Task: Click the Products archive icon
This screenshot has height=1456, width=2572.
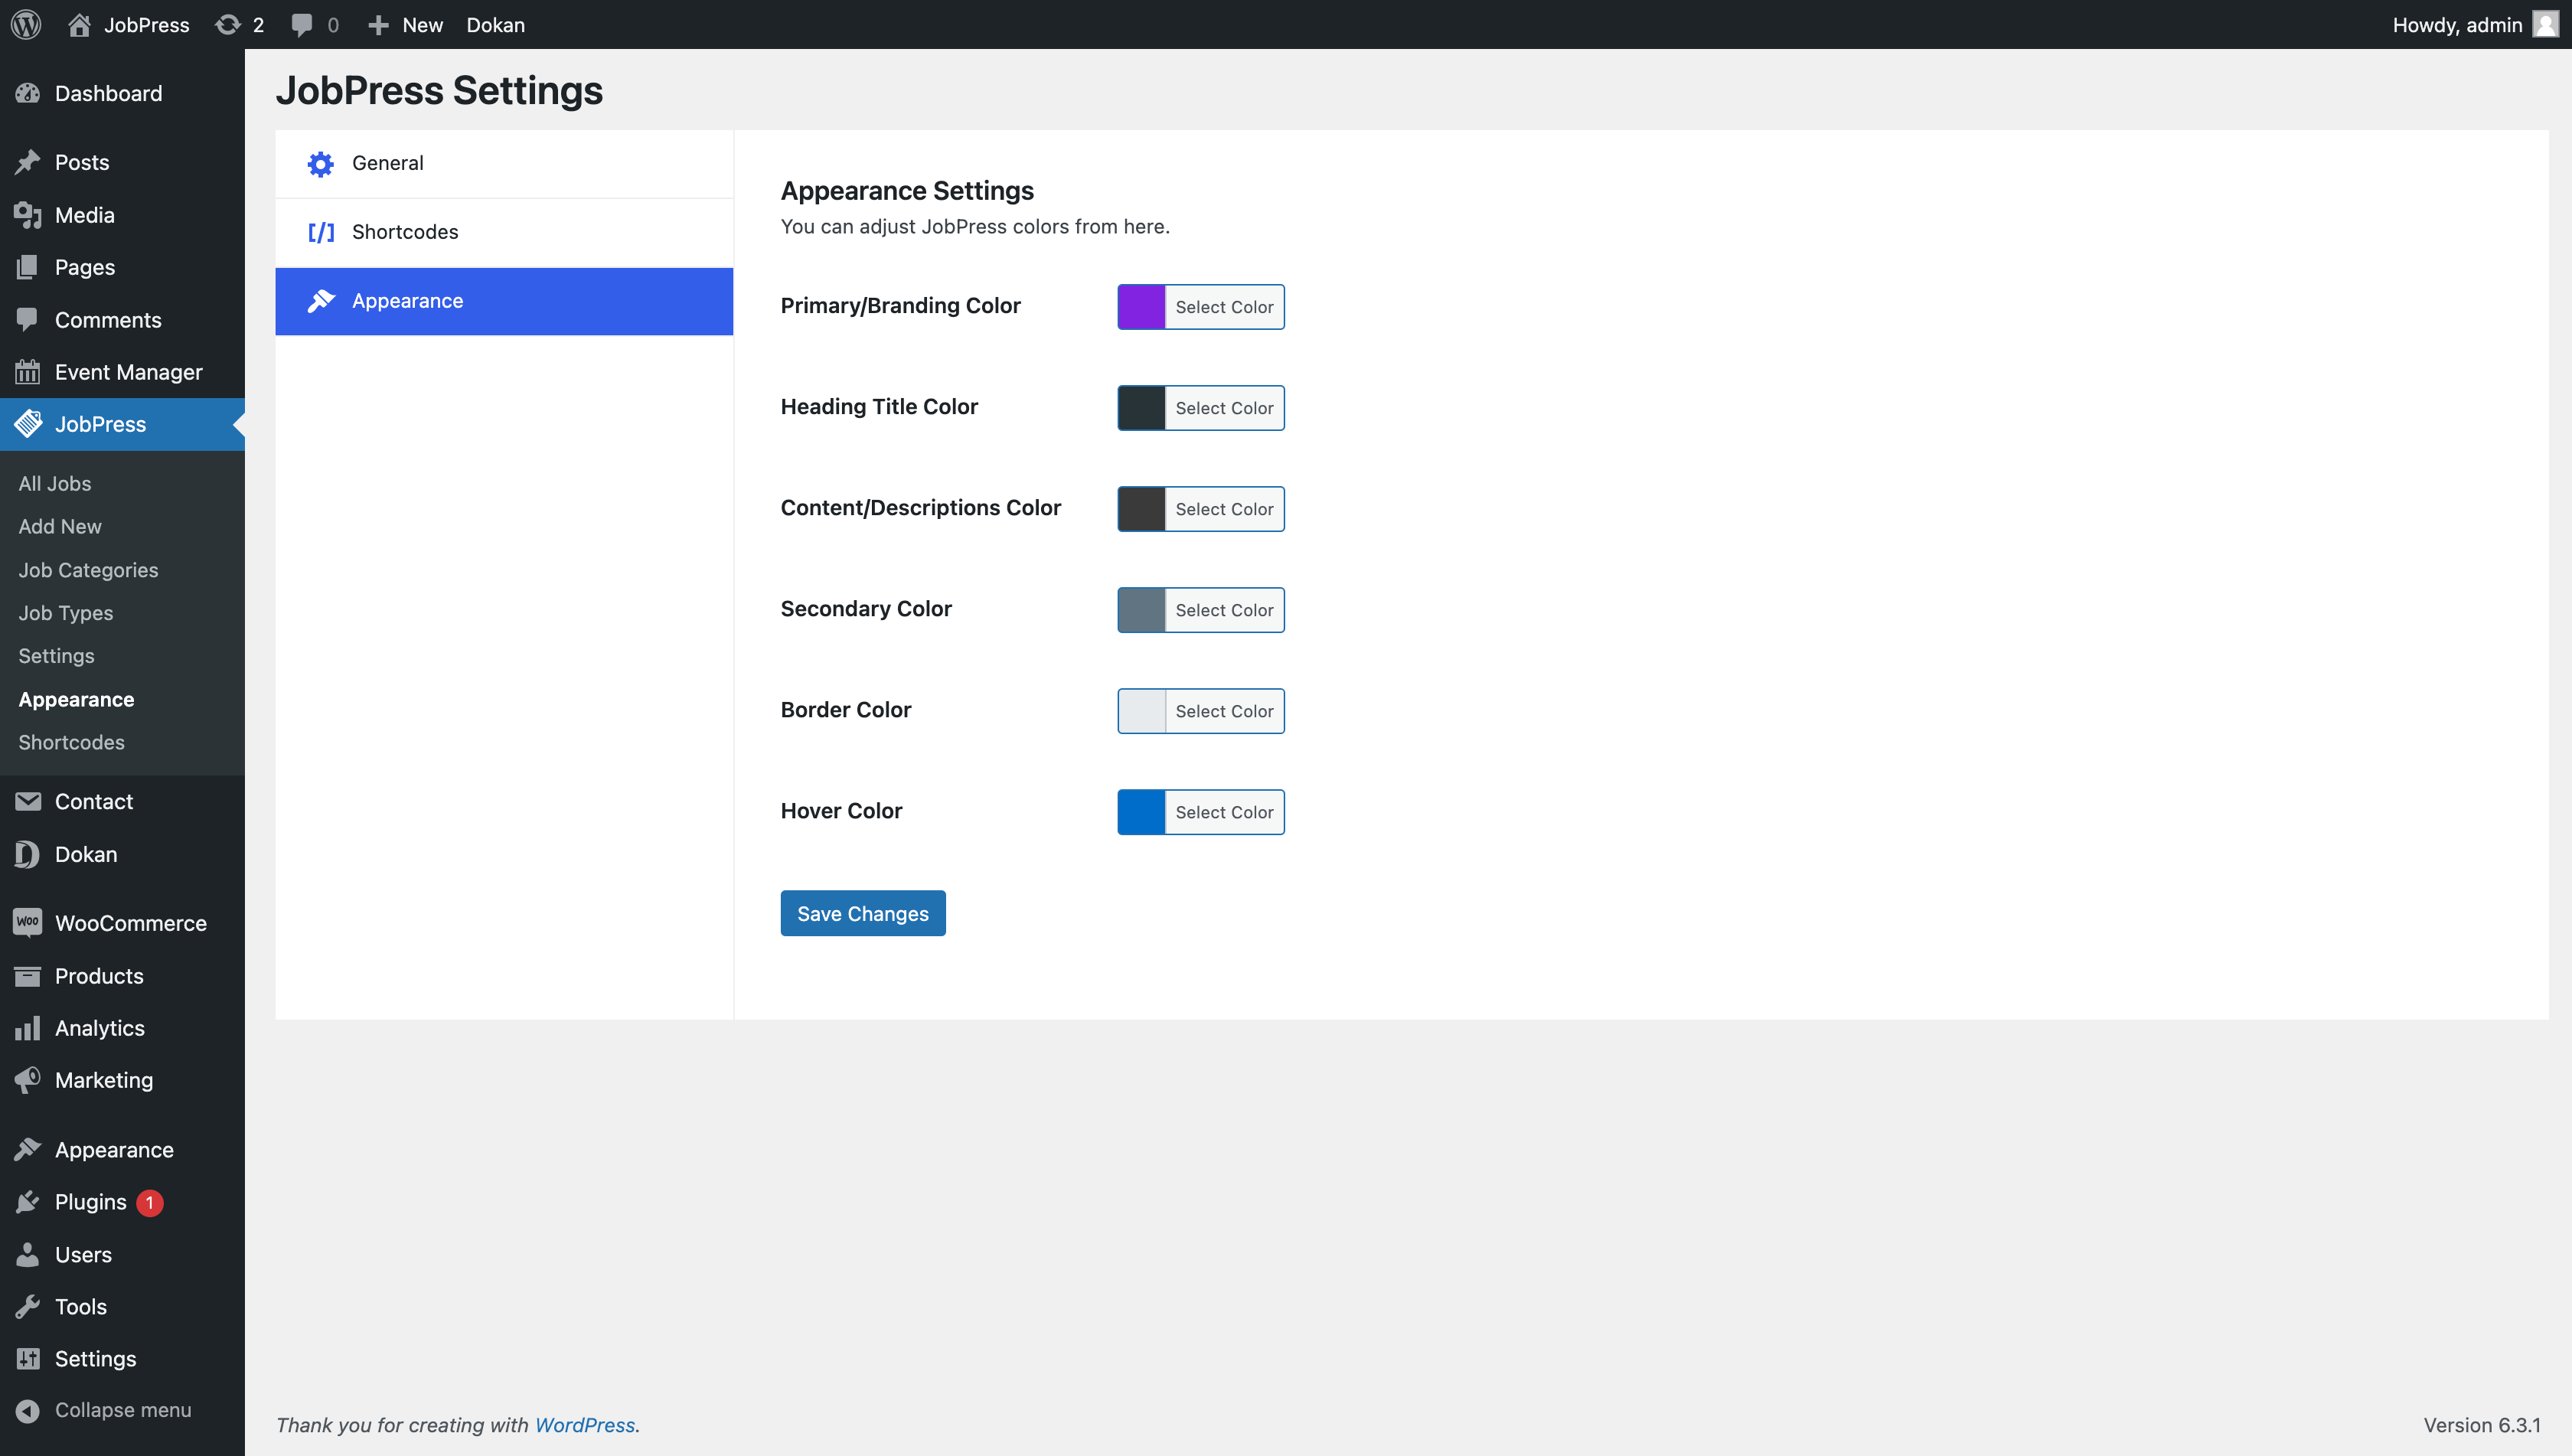Action: tap(28, 976)
